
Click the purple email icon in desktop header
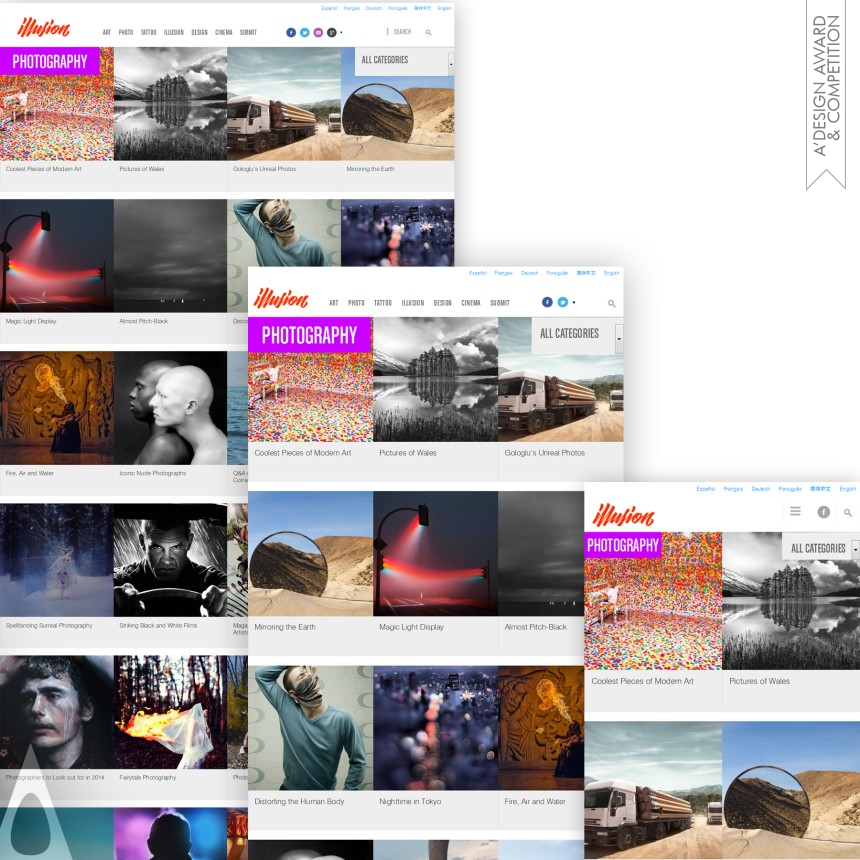tap(318, 32)
